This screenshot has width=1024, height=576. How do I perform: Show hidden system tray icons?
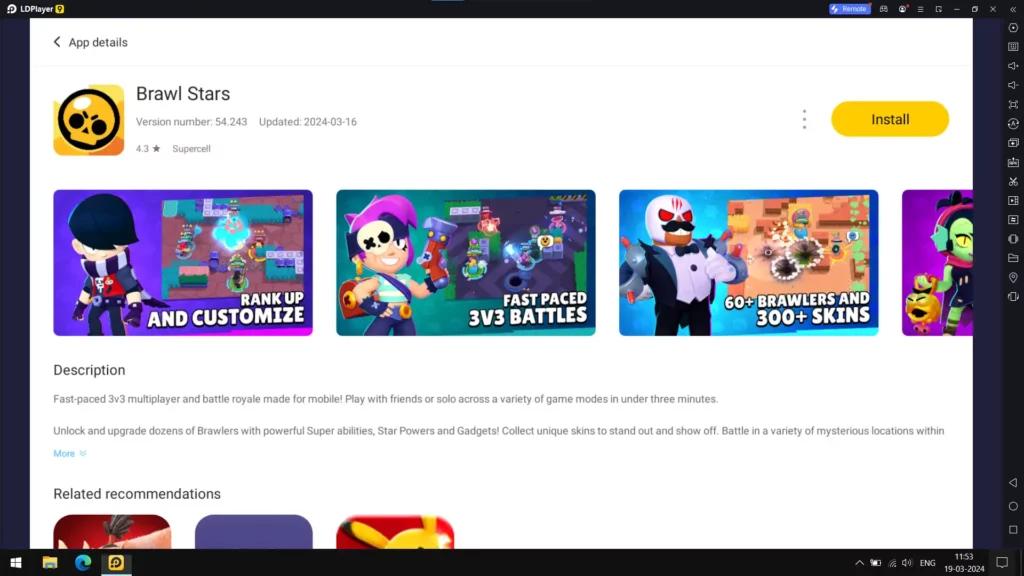pyautogui.click(x=859, y=563)
